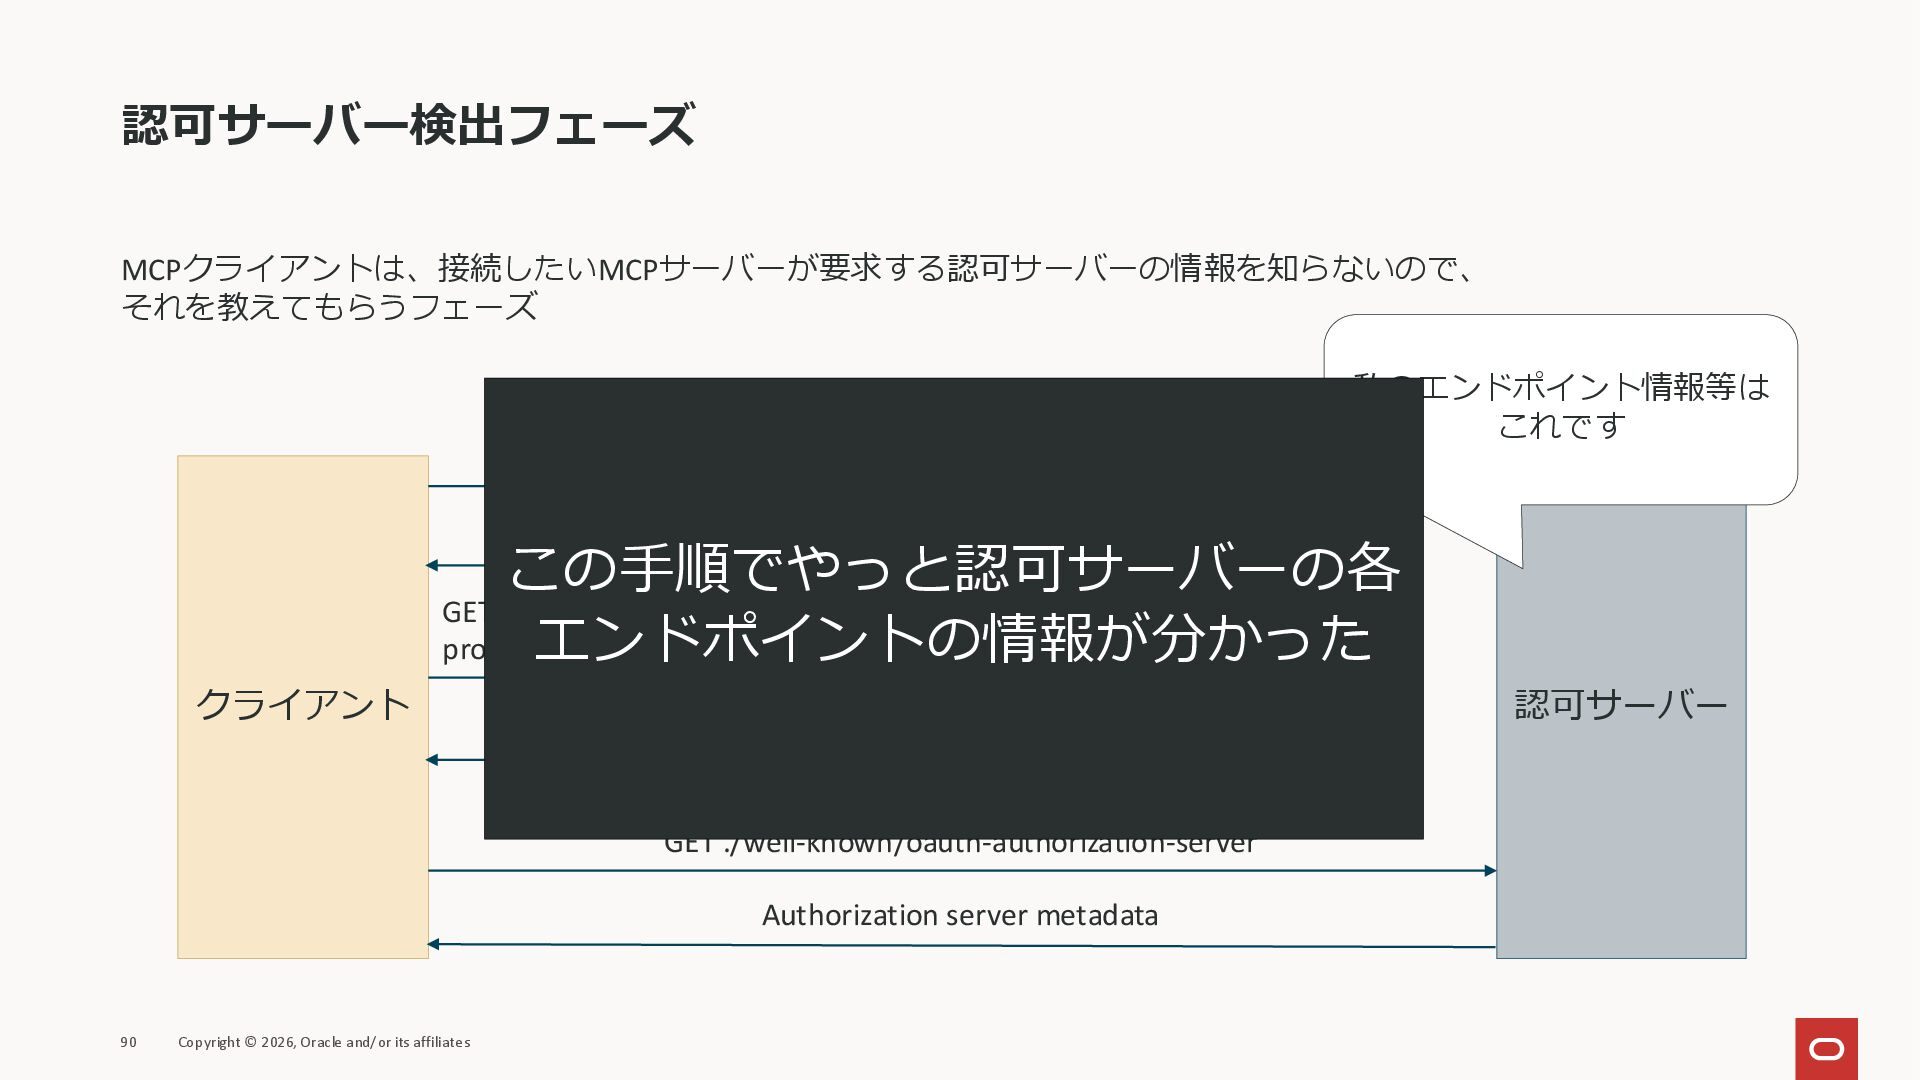The height and width of the screenshot is (1080, 1920).
Task: Click the Authorization server metadata label
Action: click(959, 915)
